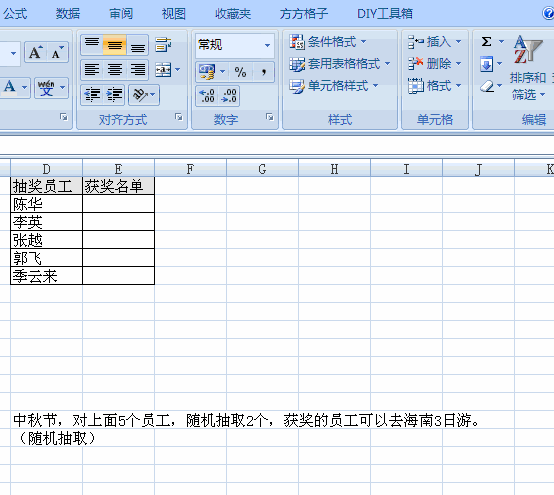Expand the 插入 dropdown arrow

(459, 42)
